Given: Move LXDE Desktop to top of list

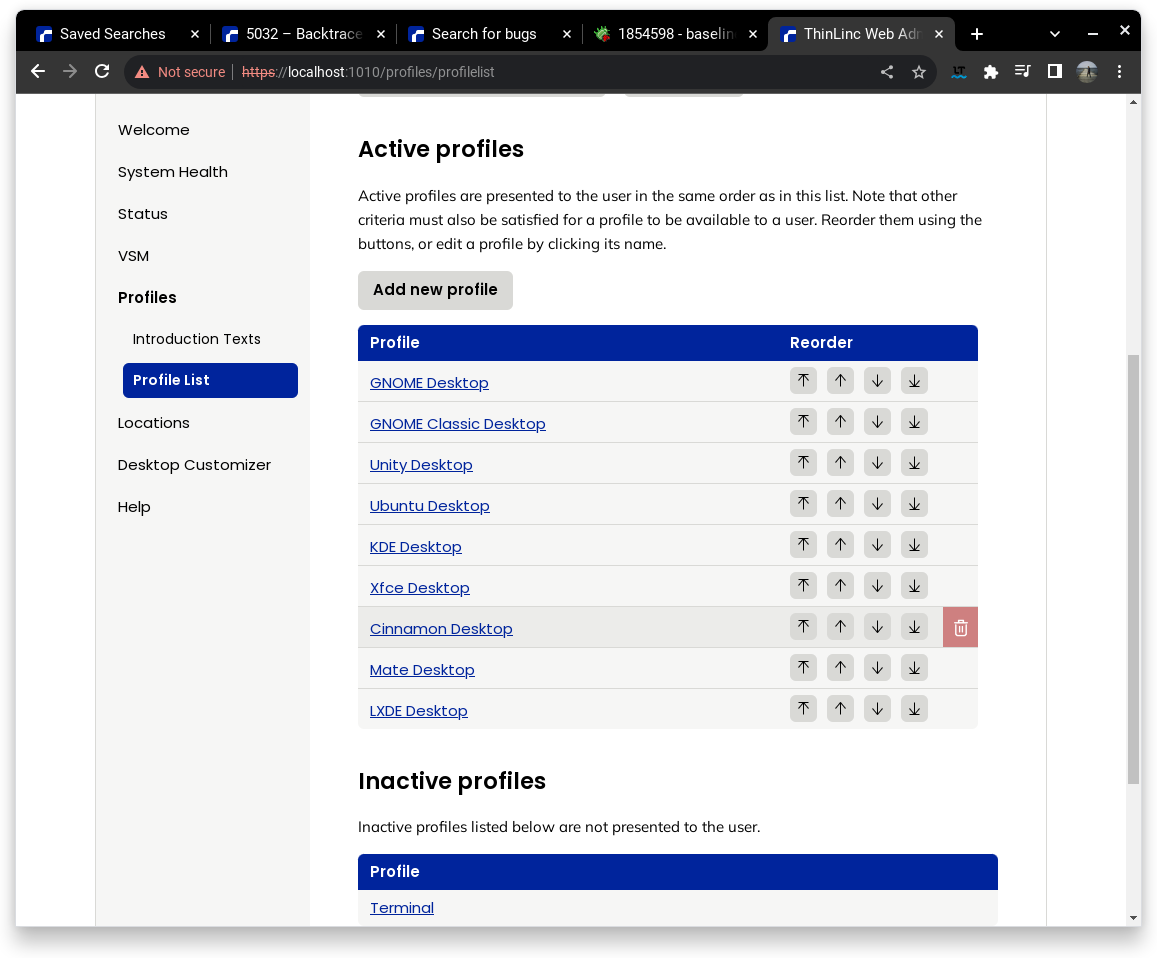Looking at the screenshot, I should tap(803, 709).
